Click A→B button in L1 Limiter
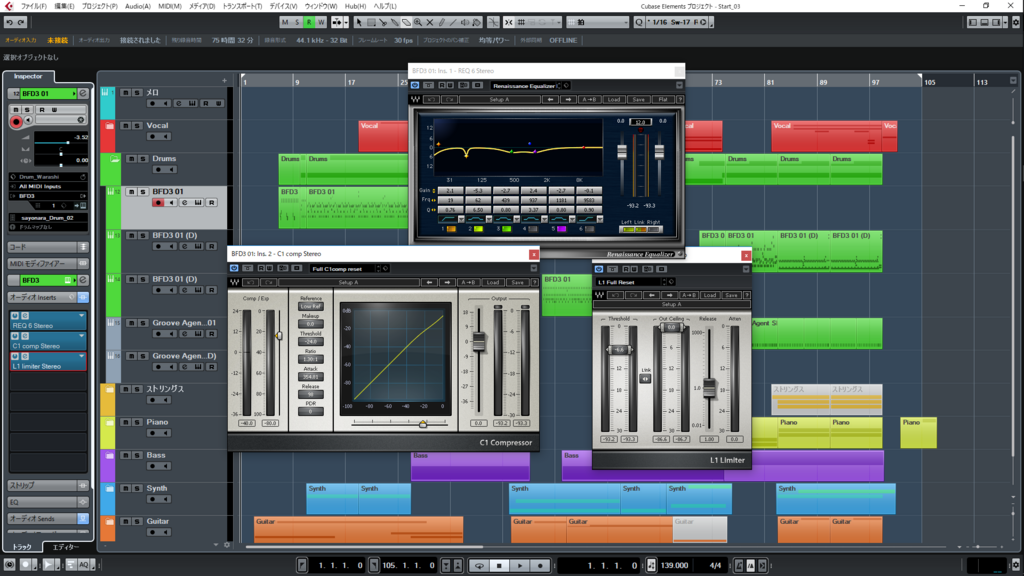This screenshot has height=576, width=1024. coord(688,295)
